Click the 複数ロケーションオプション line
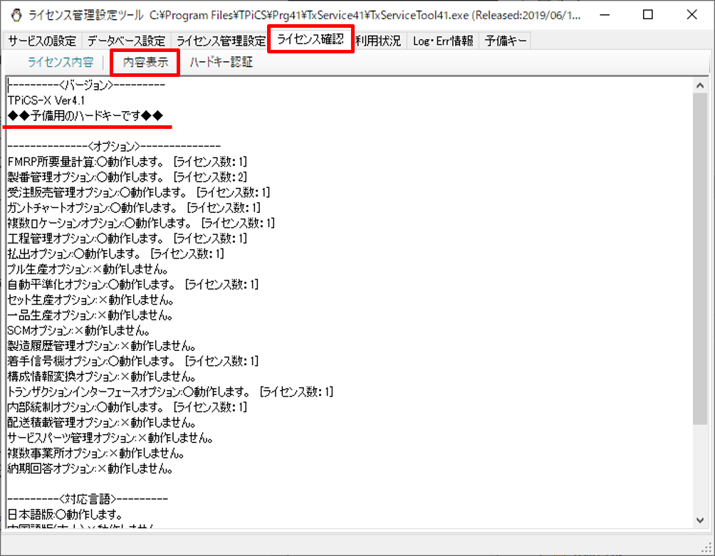The width and height of the screenshot is (715, 556). pos(141,223)
